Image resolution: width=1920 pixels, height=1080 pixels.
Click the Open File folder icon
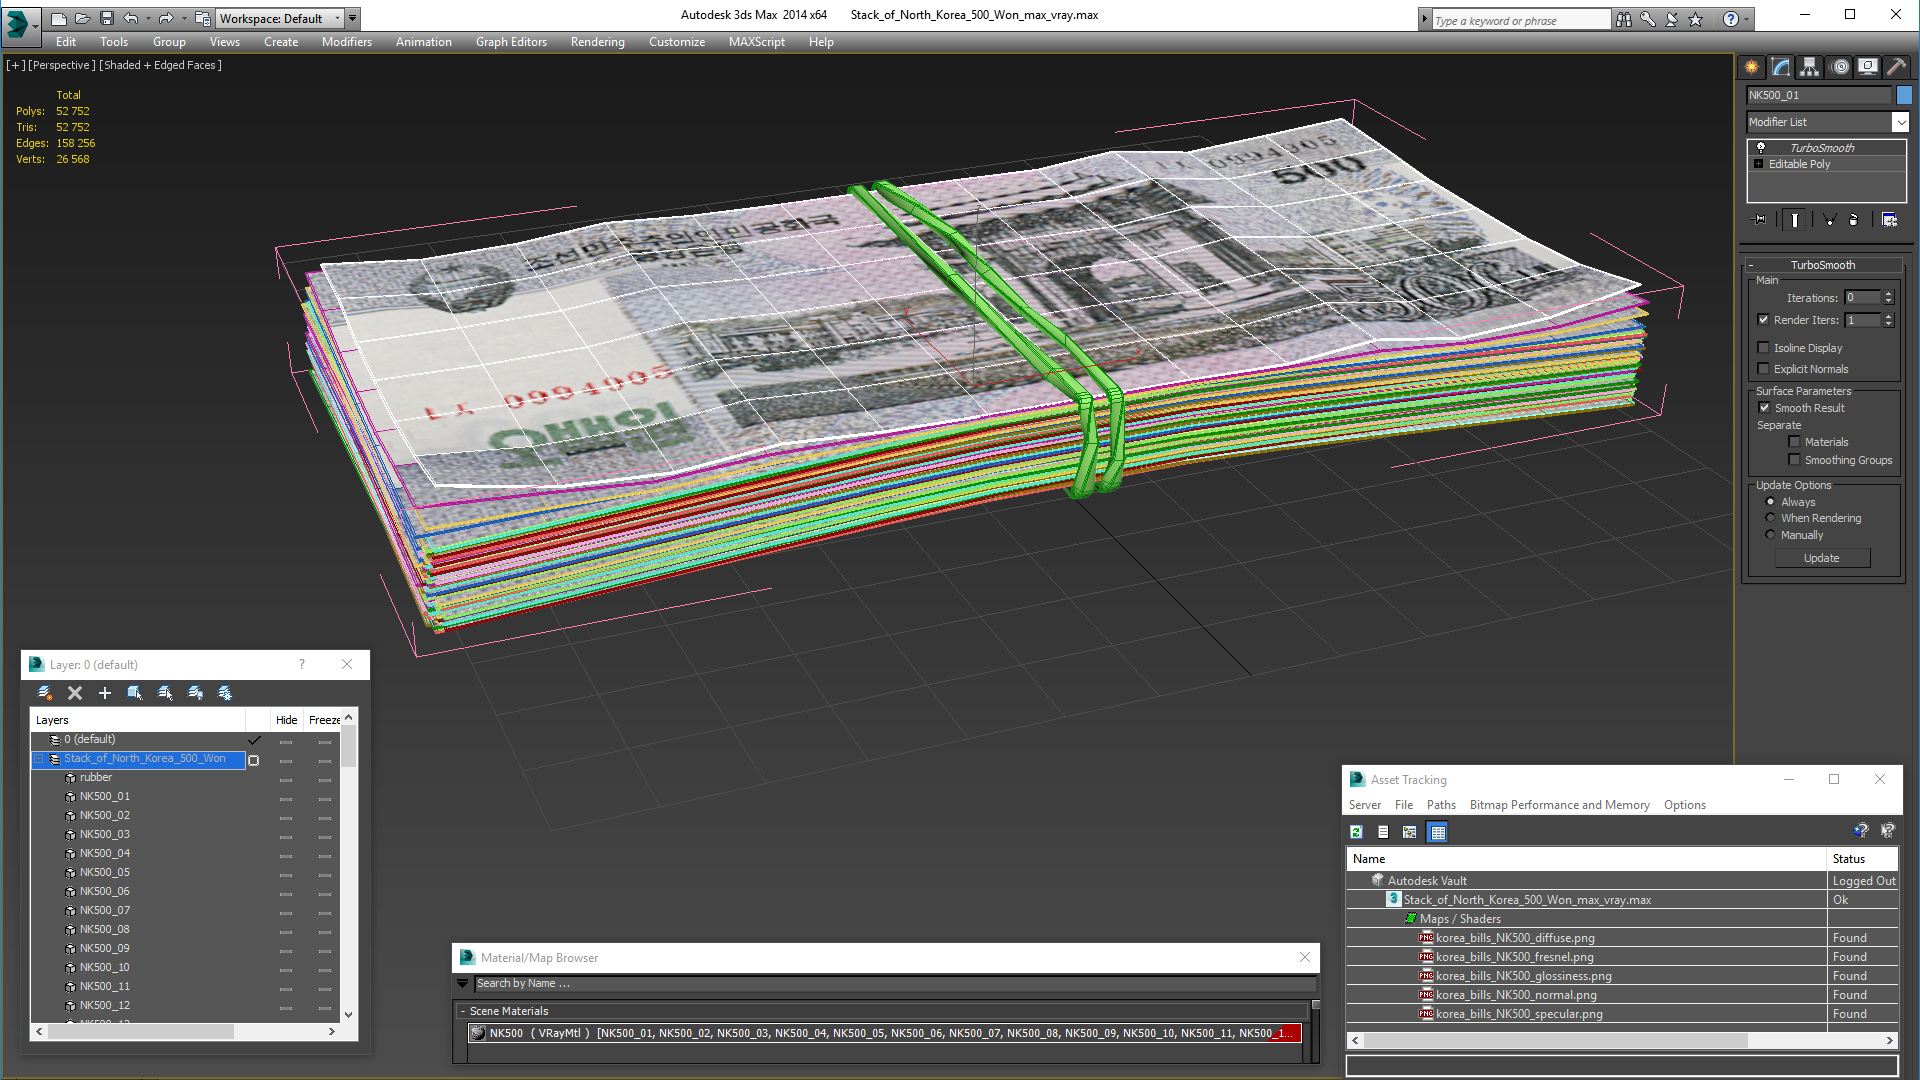(x=82, y=18)
